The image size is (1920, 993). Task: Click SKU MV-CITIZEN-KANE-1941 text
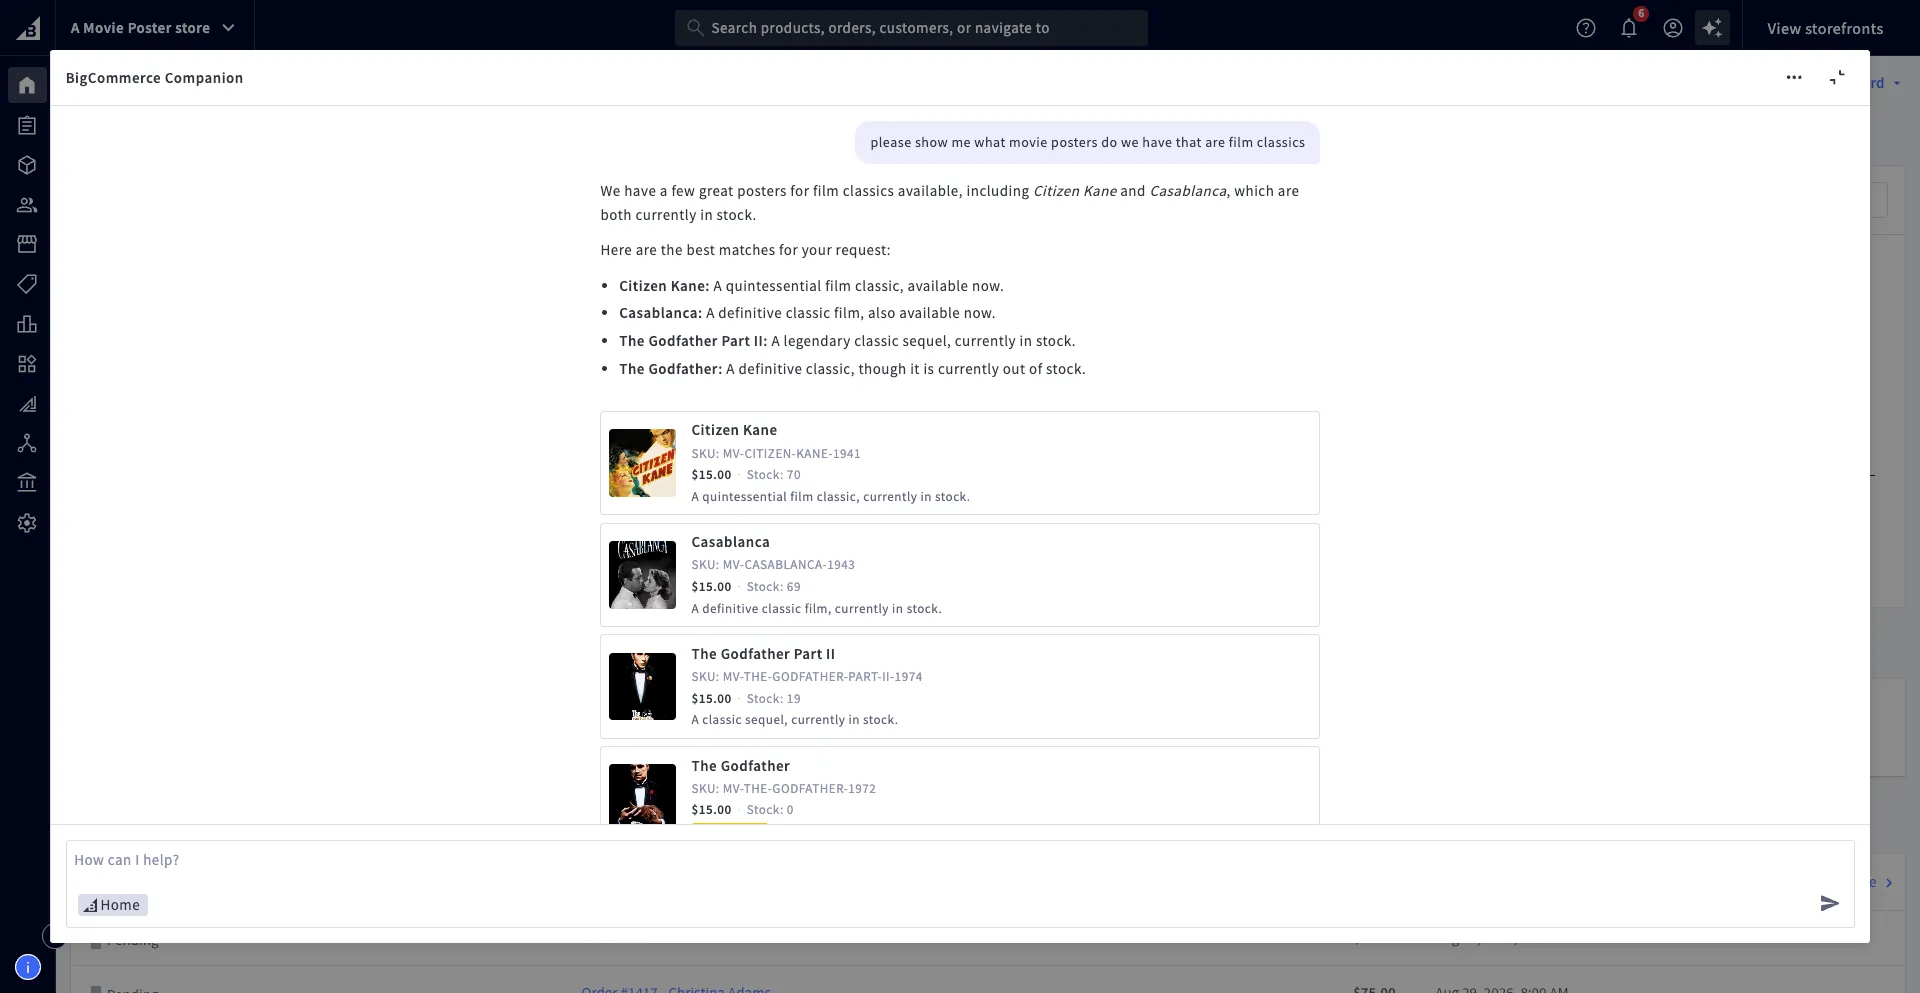coord(776,454)
